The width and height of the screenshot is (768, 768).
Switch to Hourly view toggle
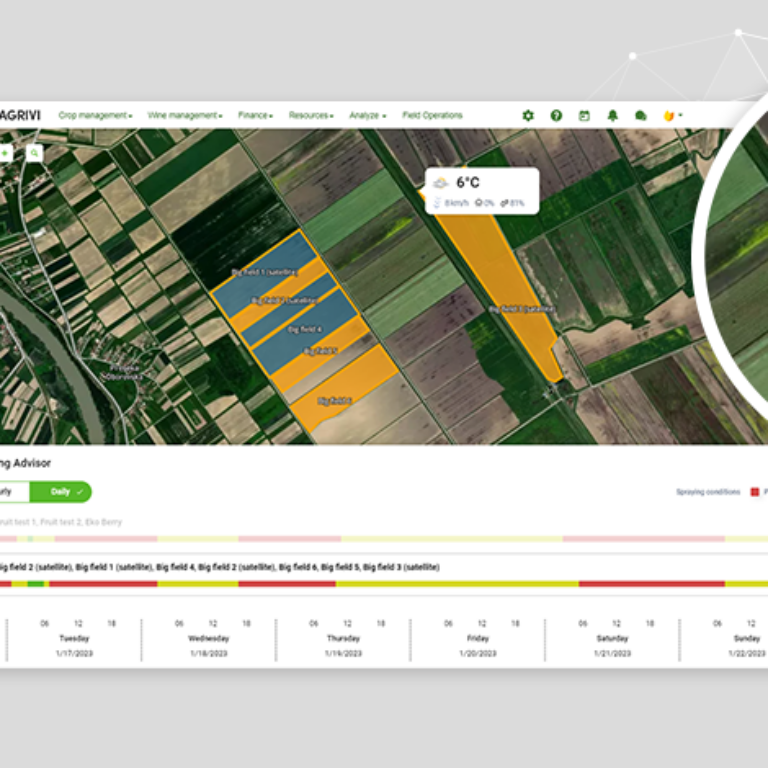[14, 492]
